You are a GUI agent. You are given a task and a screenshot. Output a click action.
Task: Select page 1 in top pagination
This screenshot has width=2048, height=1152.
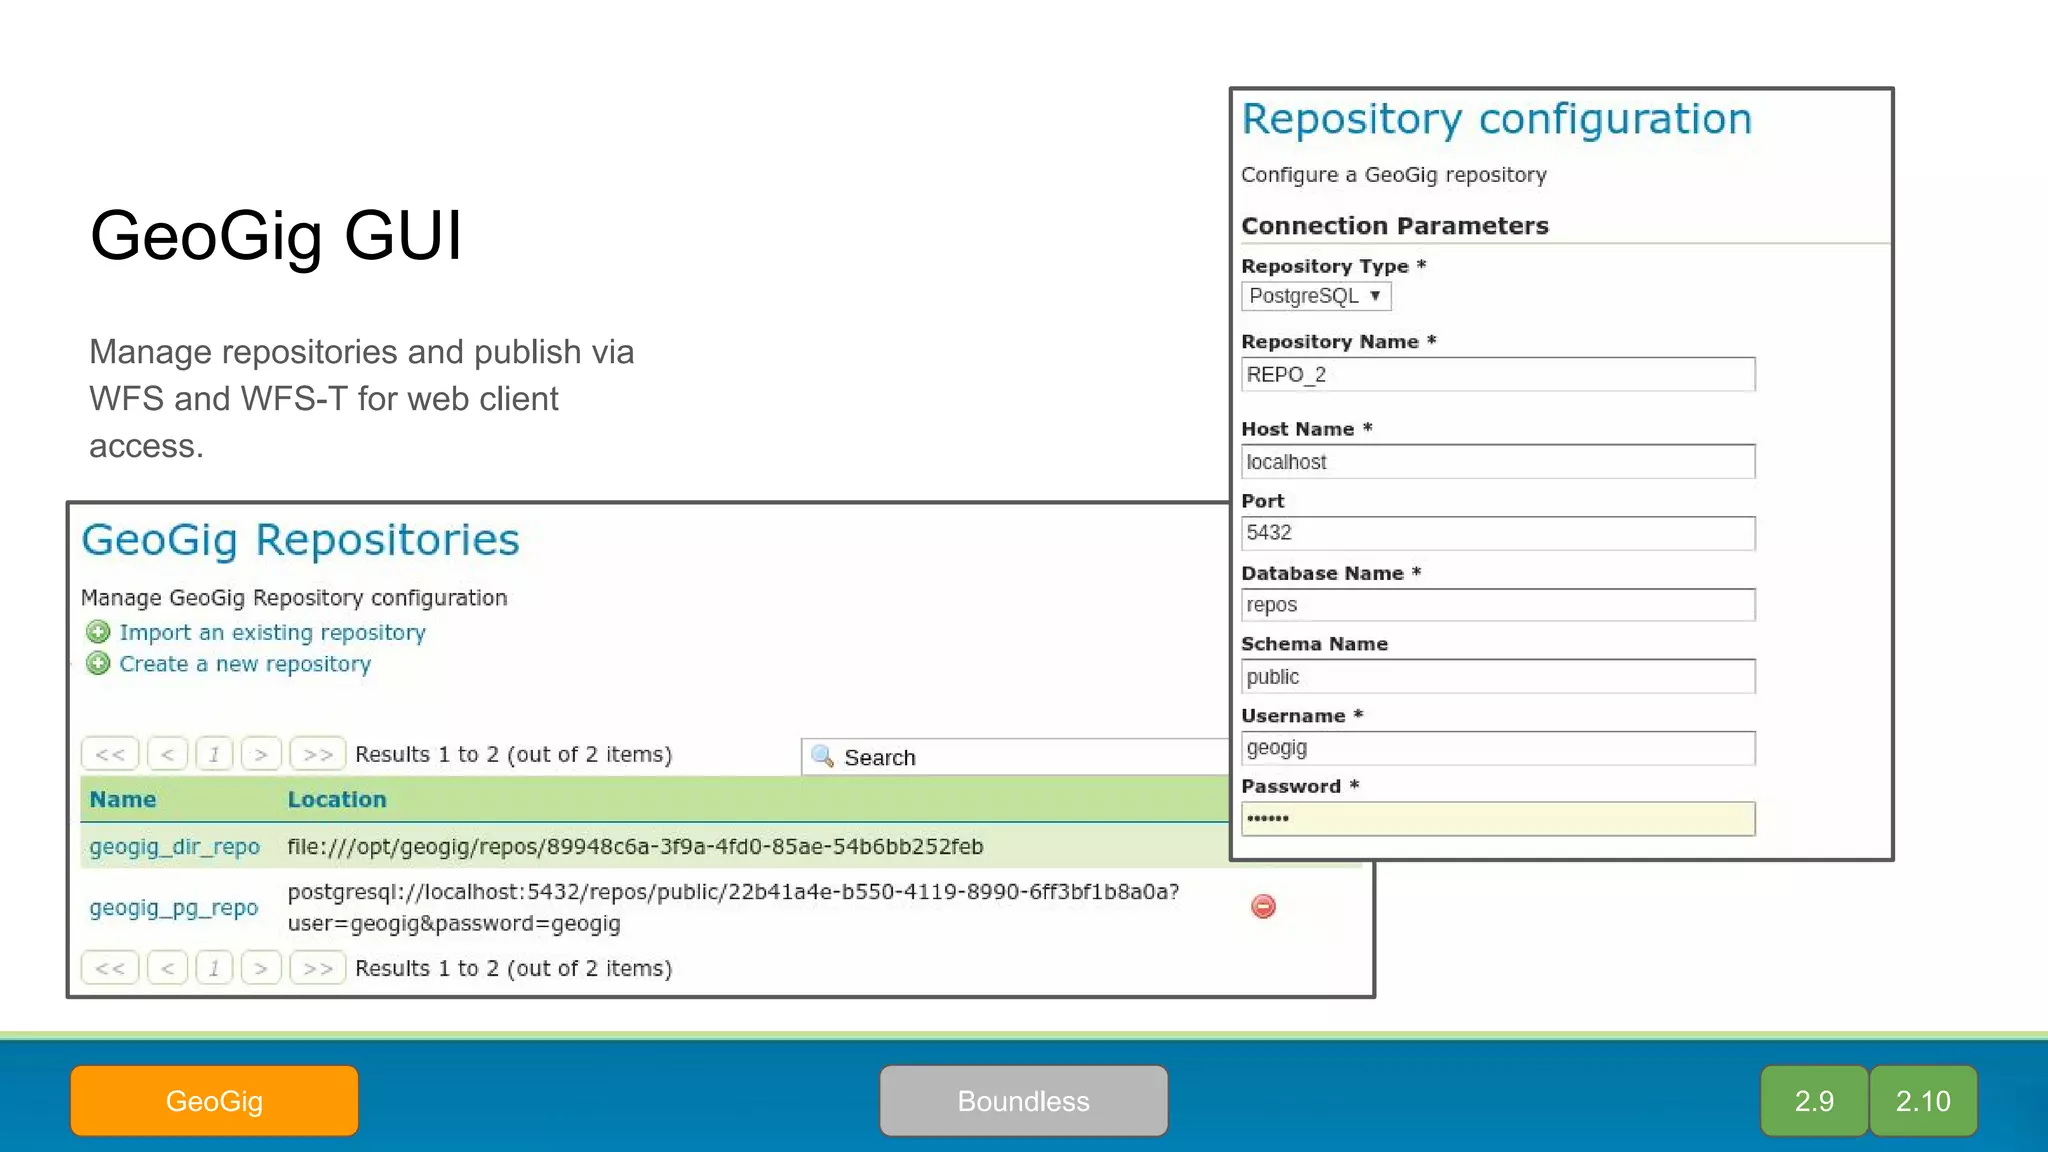point(214,754)
